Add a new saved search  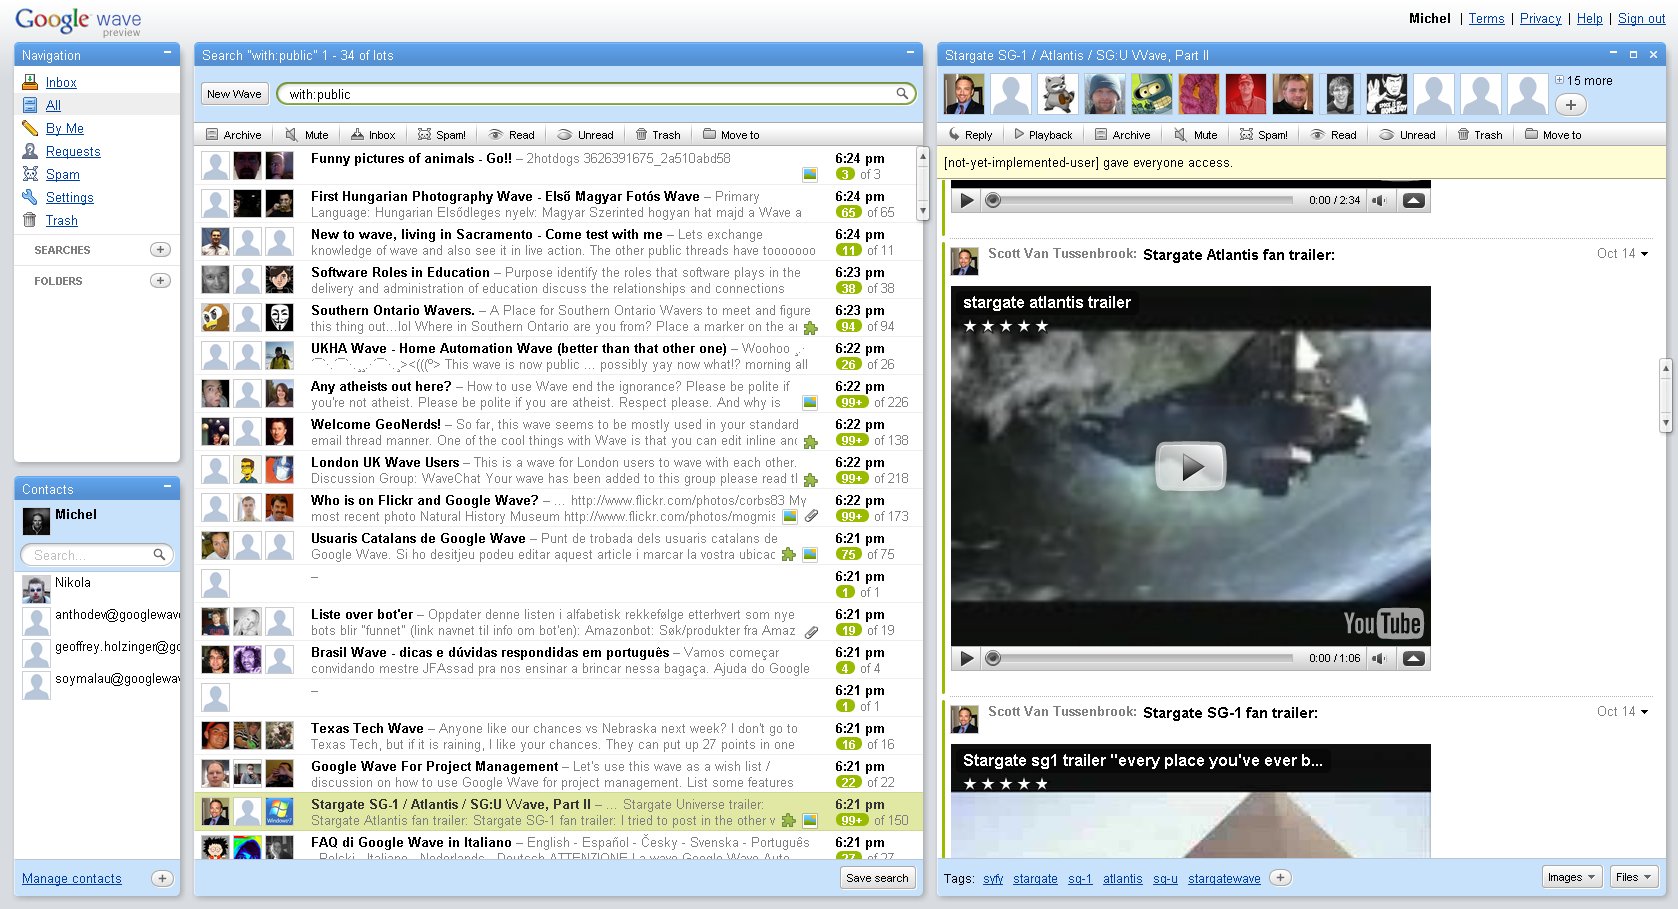(160, 250)
